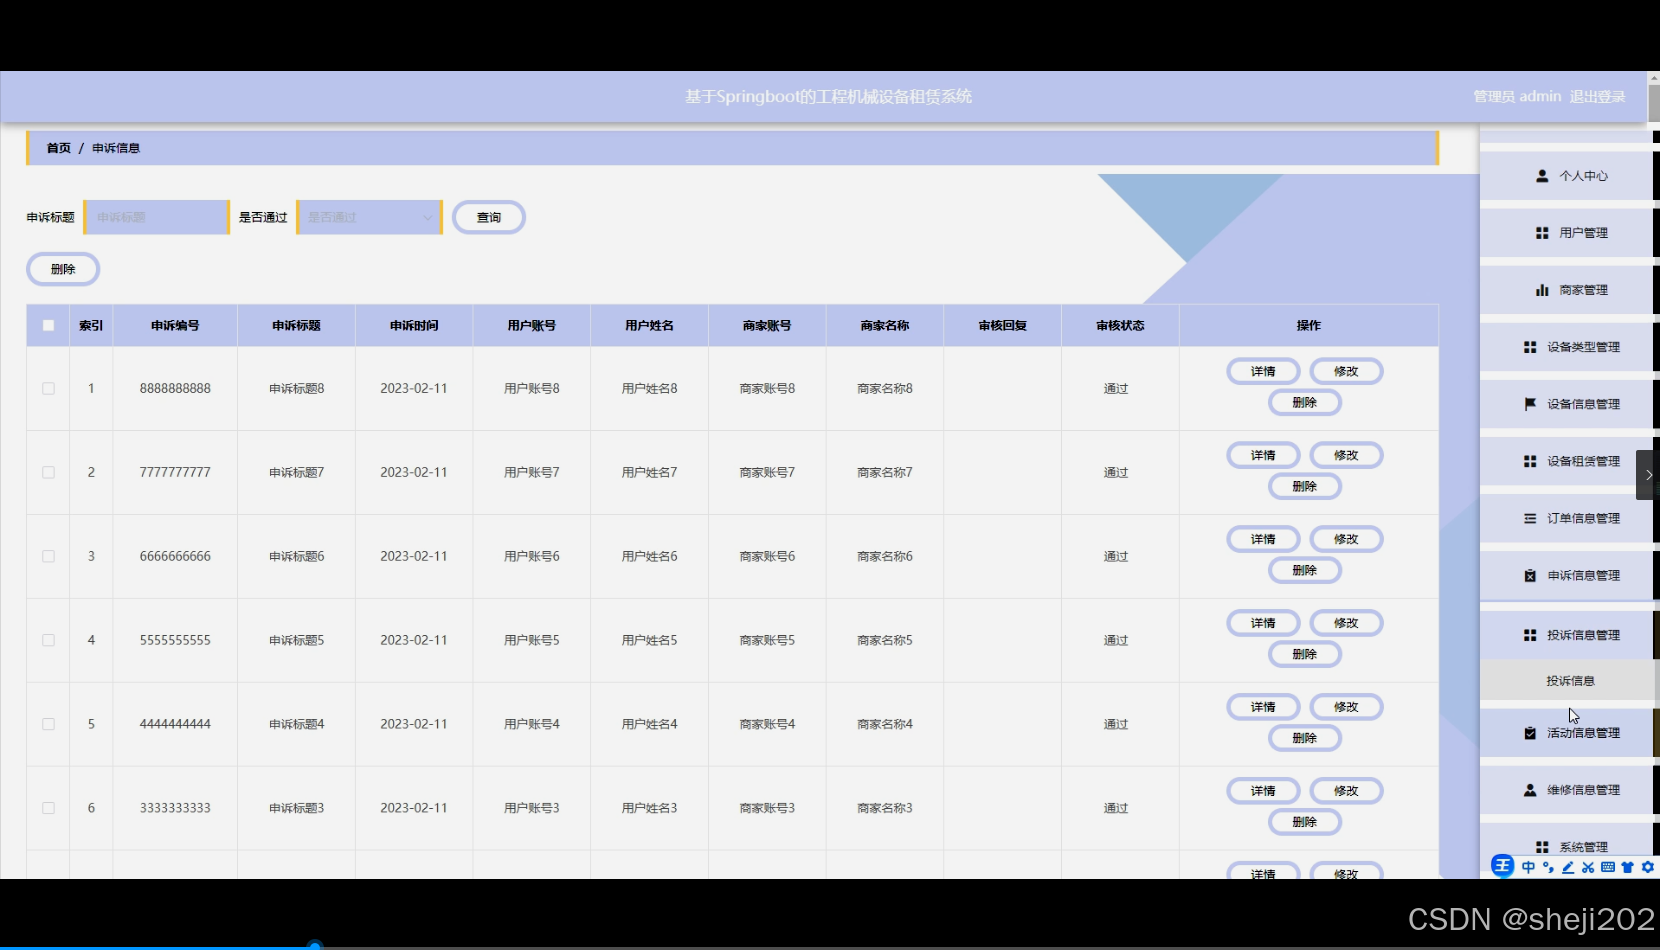Click 详情 button for 申诉标题8 row
Screen dimensions: 1660x950
(x=1263, y=371)
